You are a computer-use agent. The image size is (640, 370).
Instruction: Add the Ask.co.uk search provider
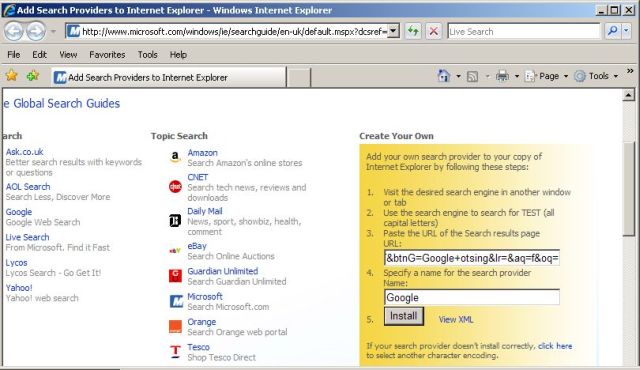(24, 152)
